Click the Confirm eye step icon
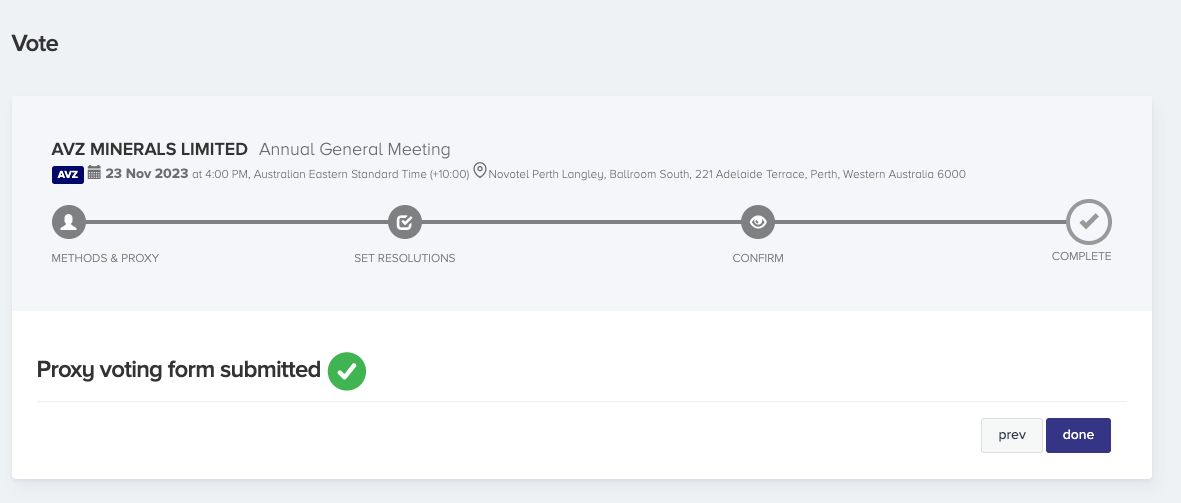The height and width of the screenshot is (503, 1181). 758,222
